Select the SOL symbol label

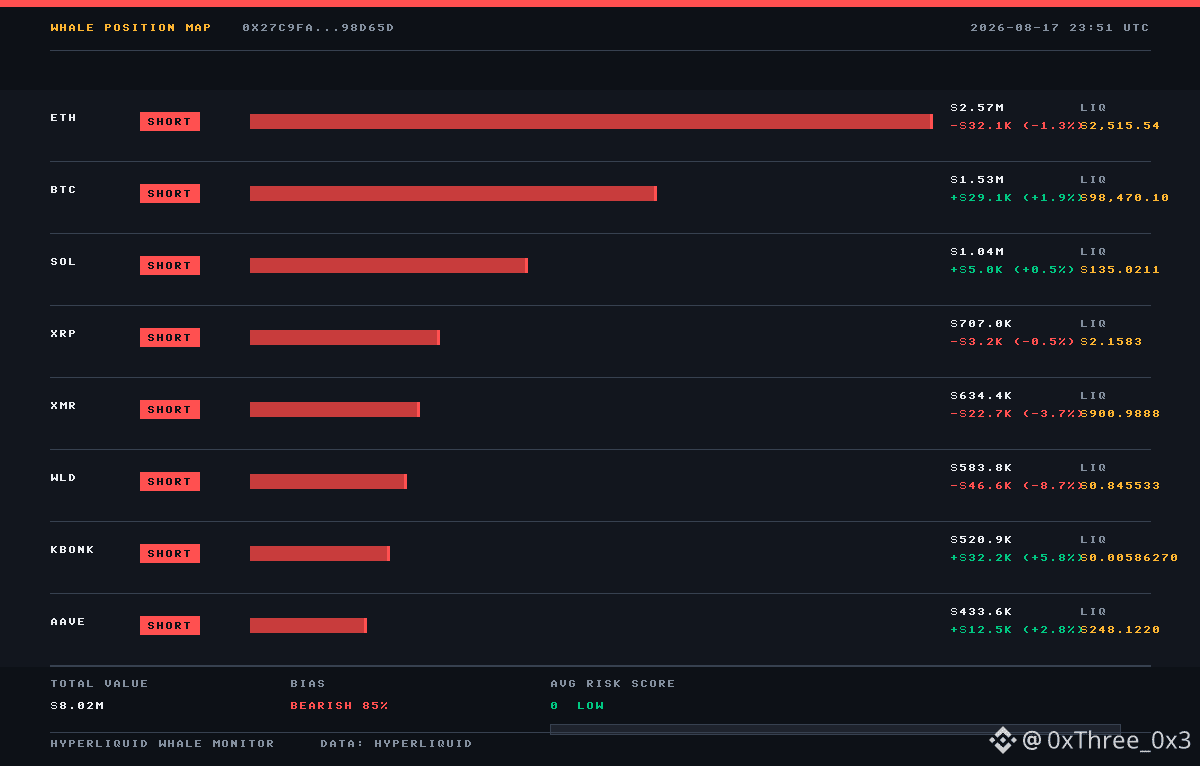click(x=64, y=262)
